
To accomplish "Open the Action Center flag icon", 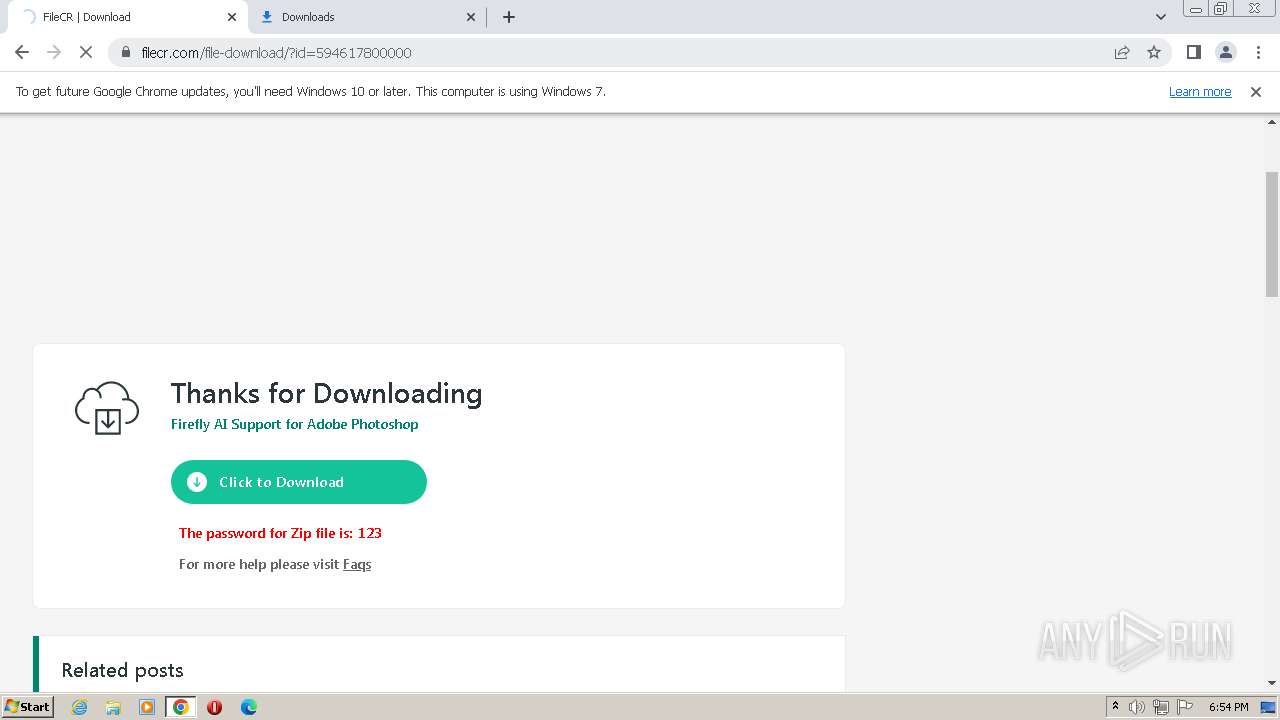I will tap(1185, 707).
